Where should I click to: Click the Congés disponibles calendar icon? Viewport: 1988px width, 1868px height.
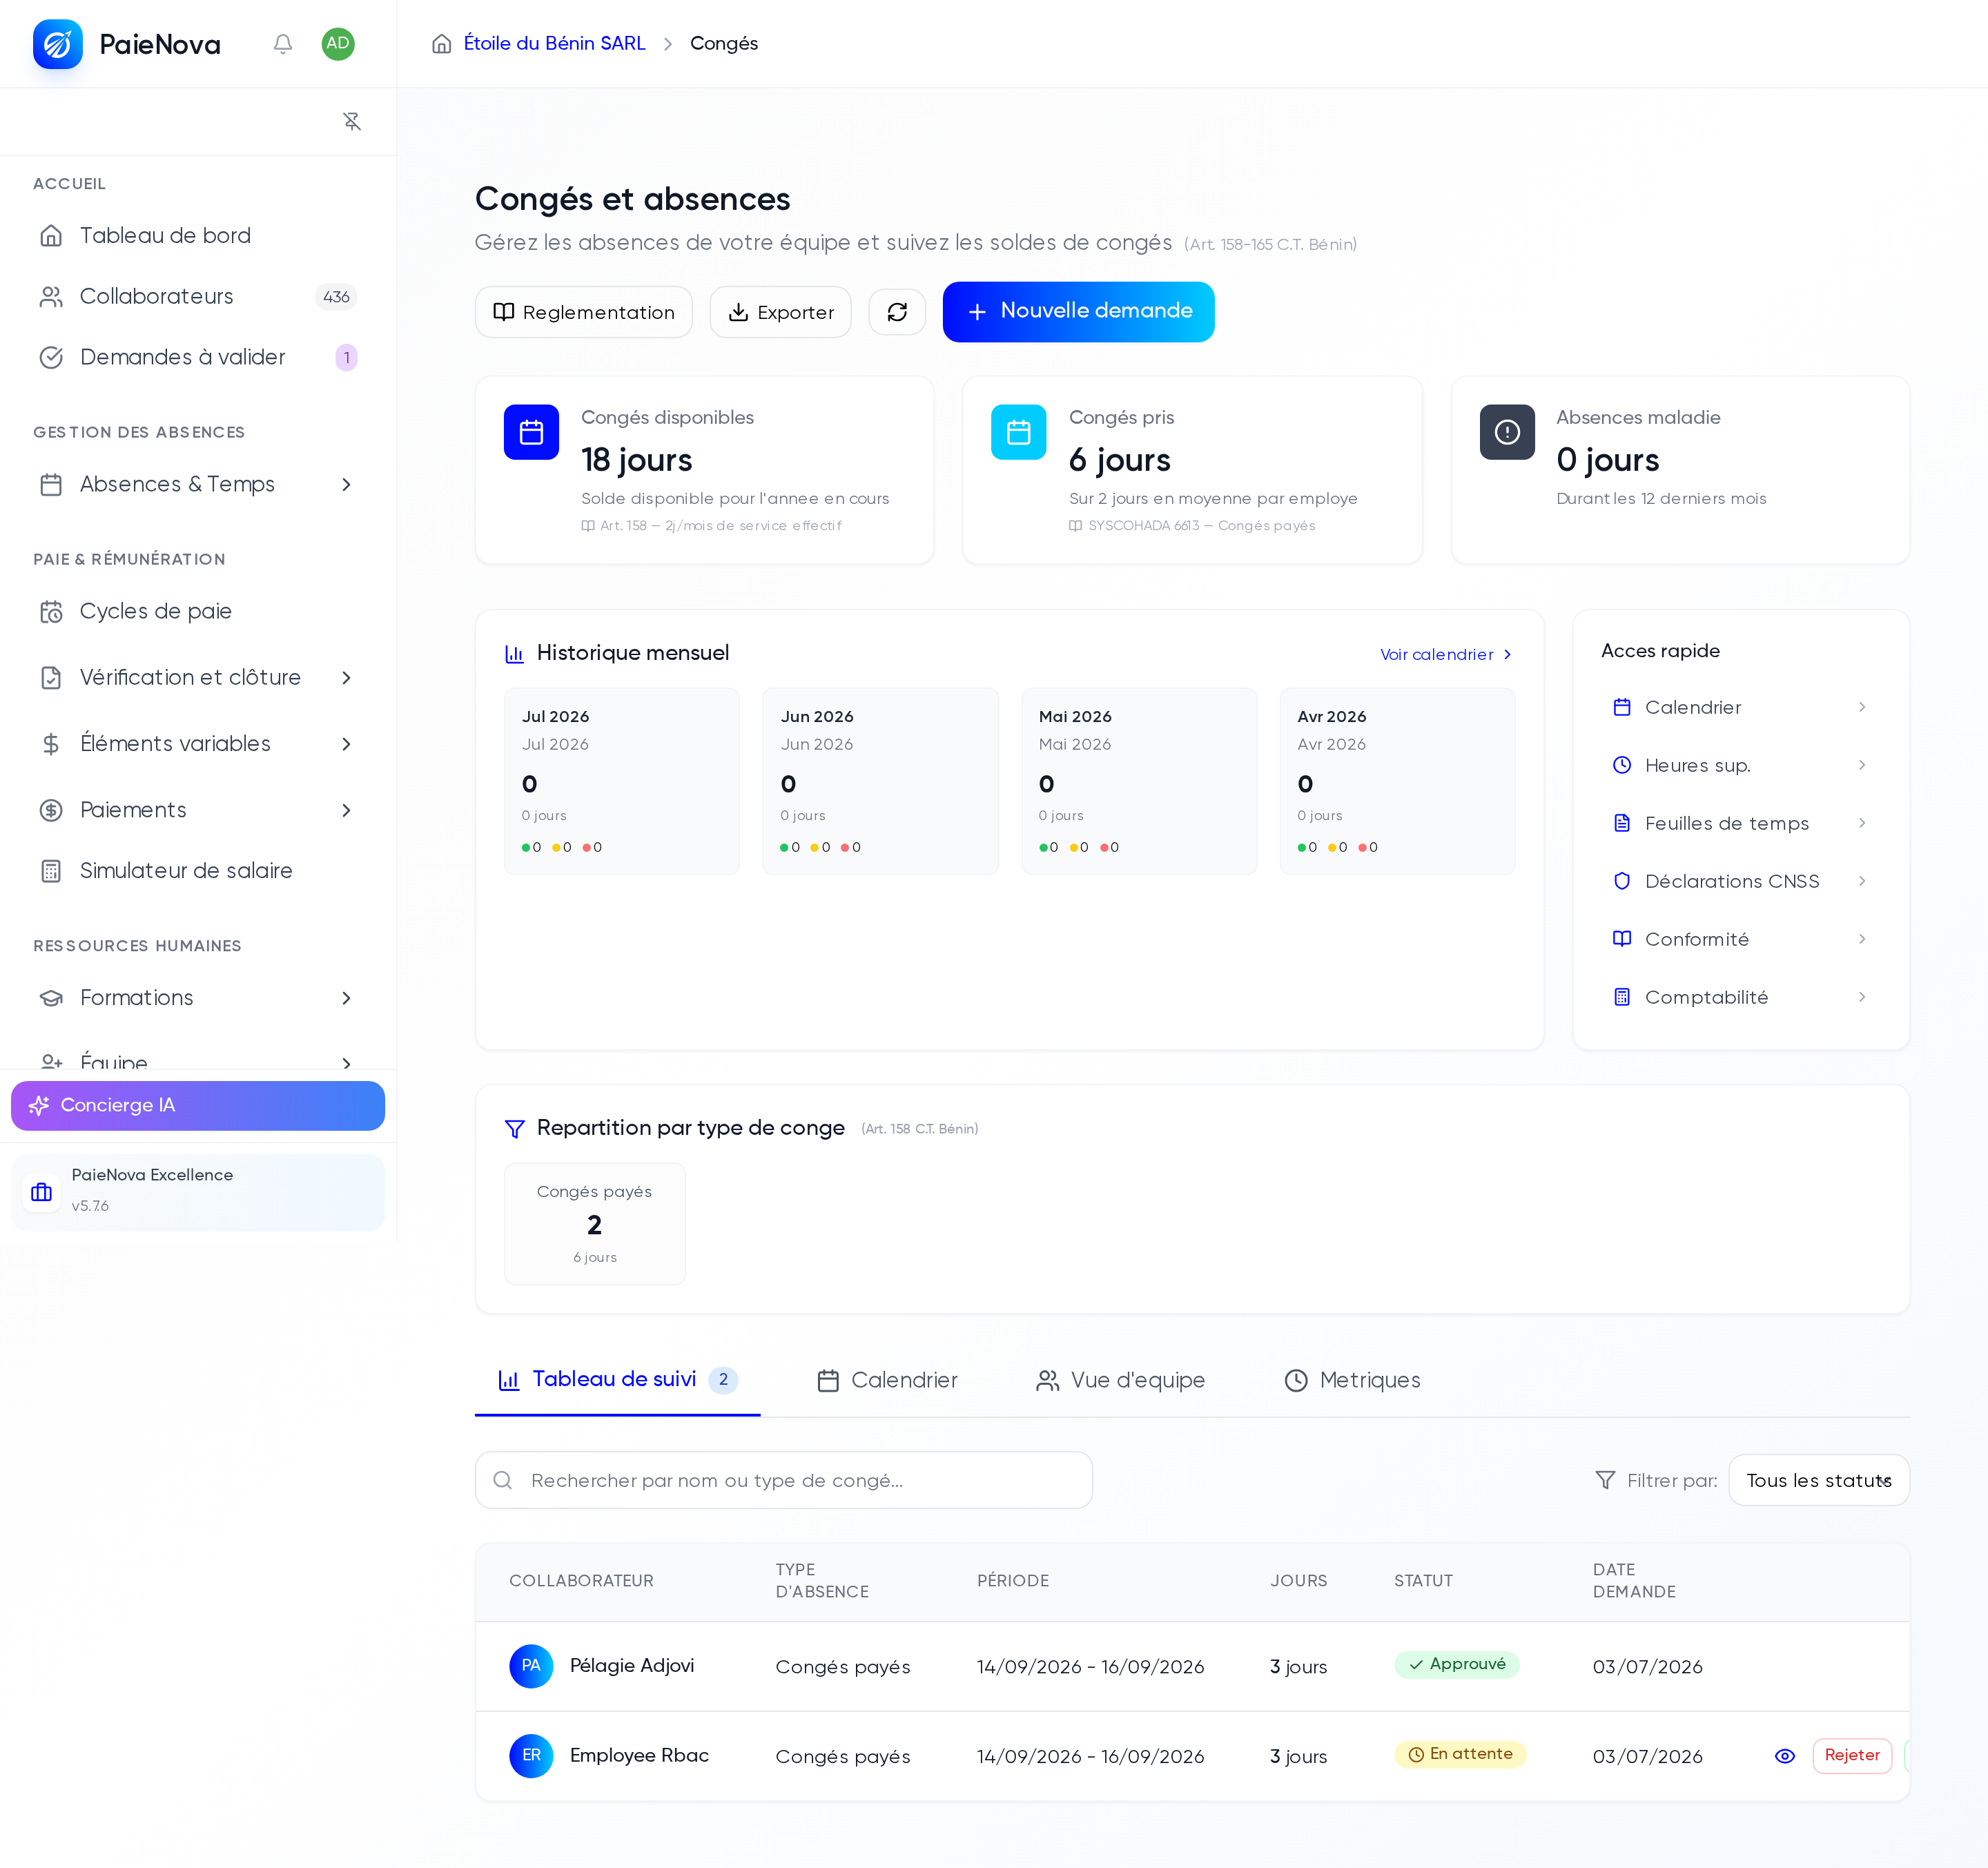pos(531,432)
